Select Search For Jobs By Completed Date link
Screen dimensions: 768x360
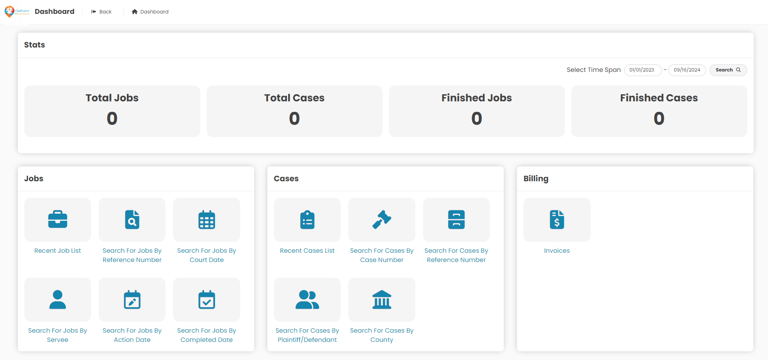click(x=206, y=335)
